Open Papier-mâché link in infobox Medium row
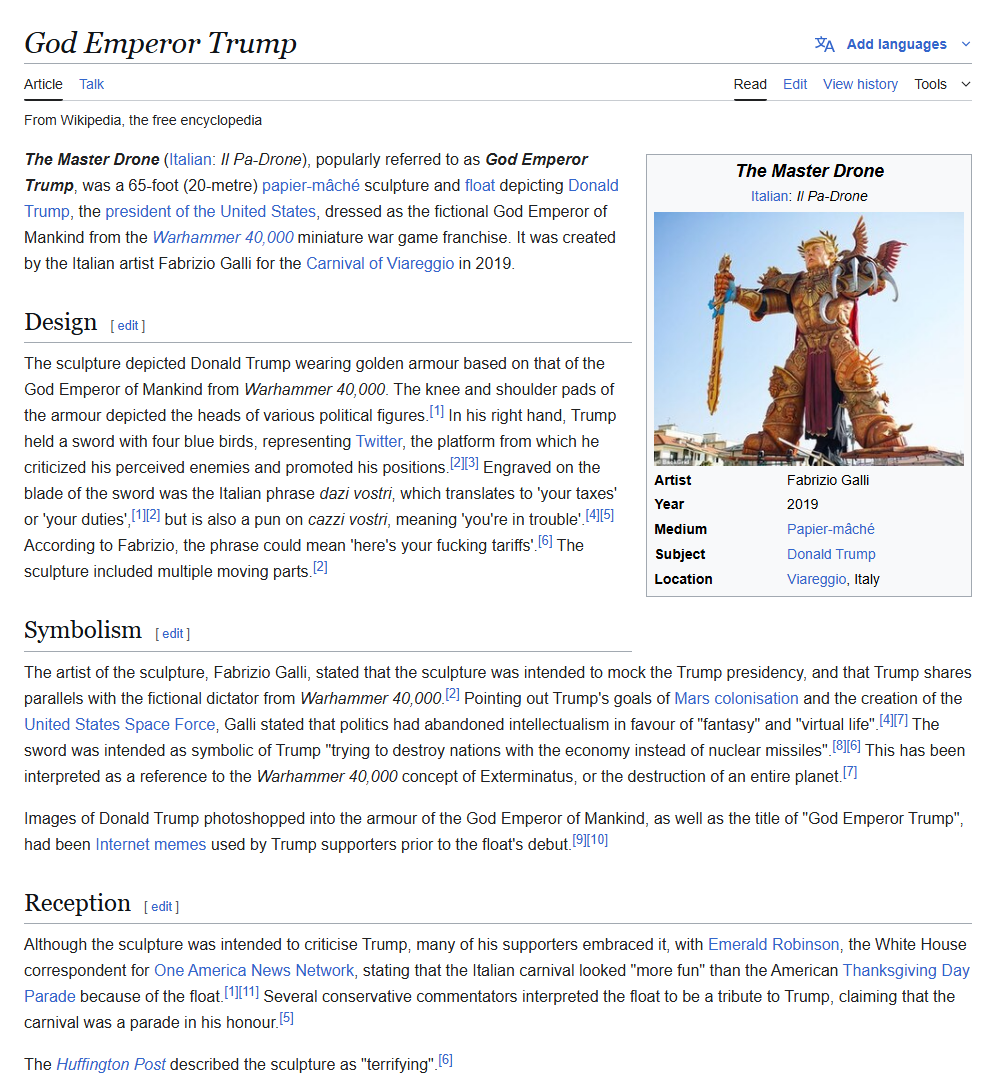Screen dimensions: 994x1087 (x=830, y=529)
